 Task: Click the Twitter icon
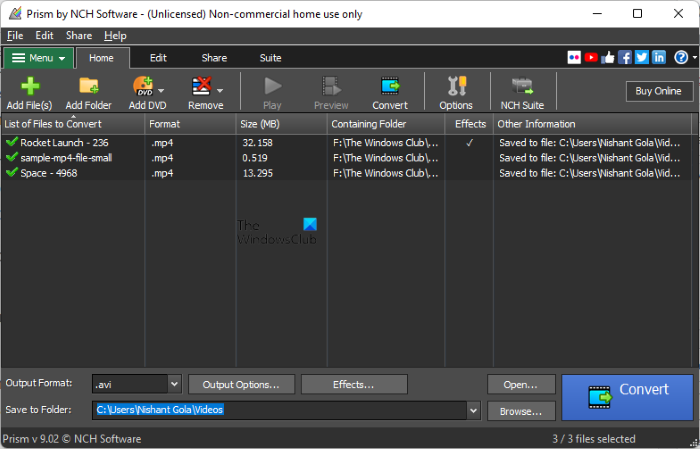[x=642, y=58]
